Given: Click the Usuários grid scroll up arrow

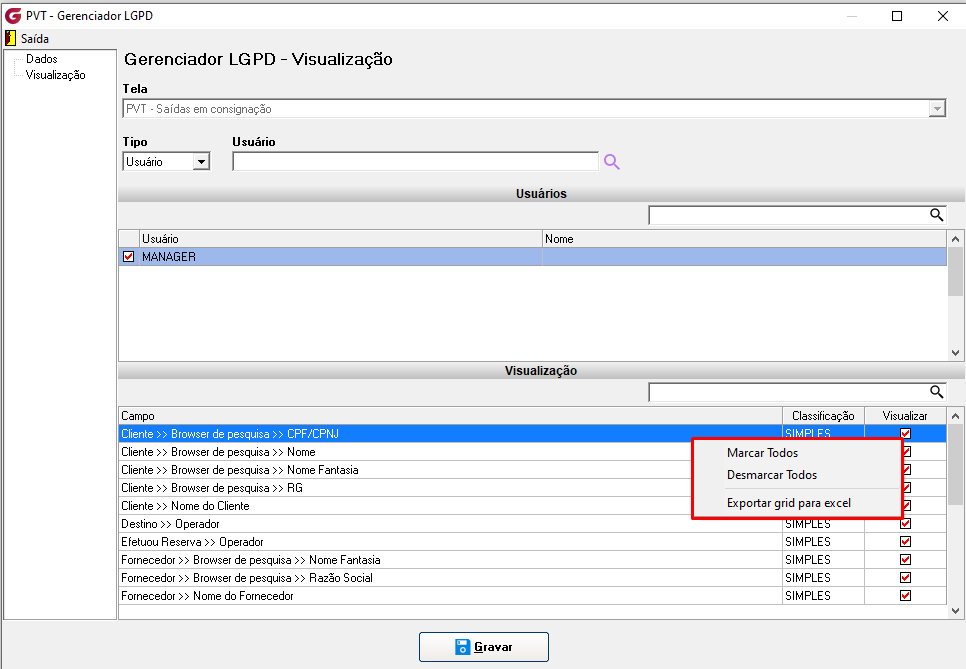Looking at the screenshot, I should coord(956,239).
